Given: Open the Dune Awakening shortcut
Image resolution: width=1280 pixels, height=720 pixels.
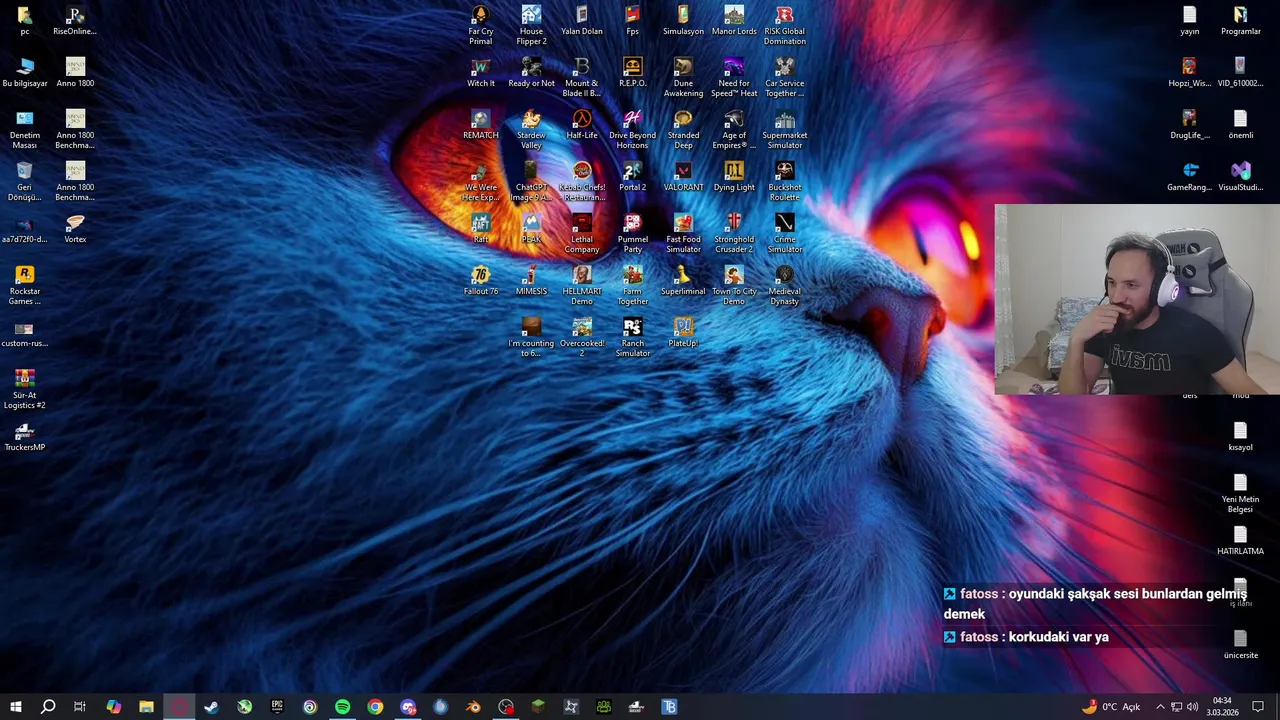Looking at the screenshot, I should click(683, 77).
